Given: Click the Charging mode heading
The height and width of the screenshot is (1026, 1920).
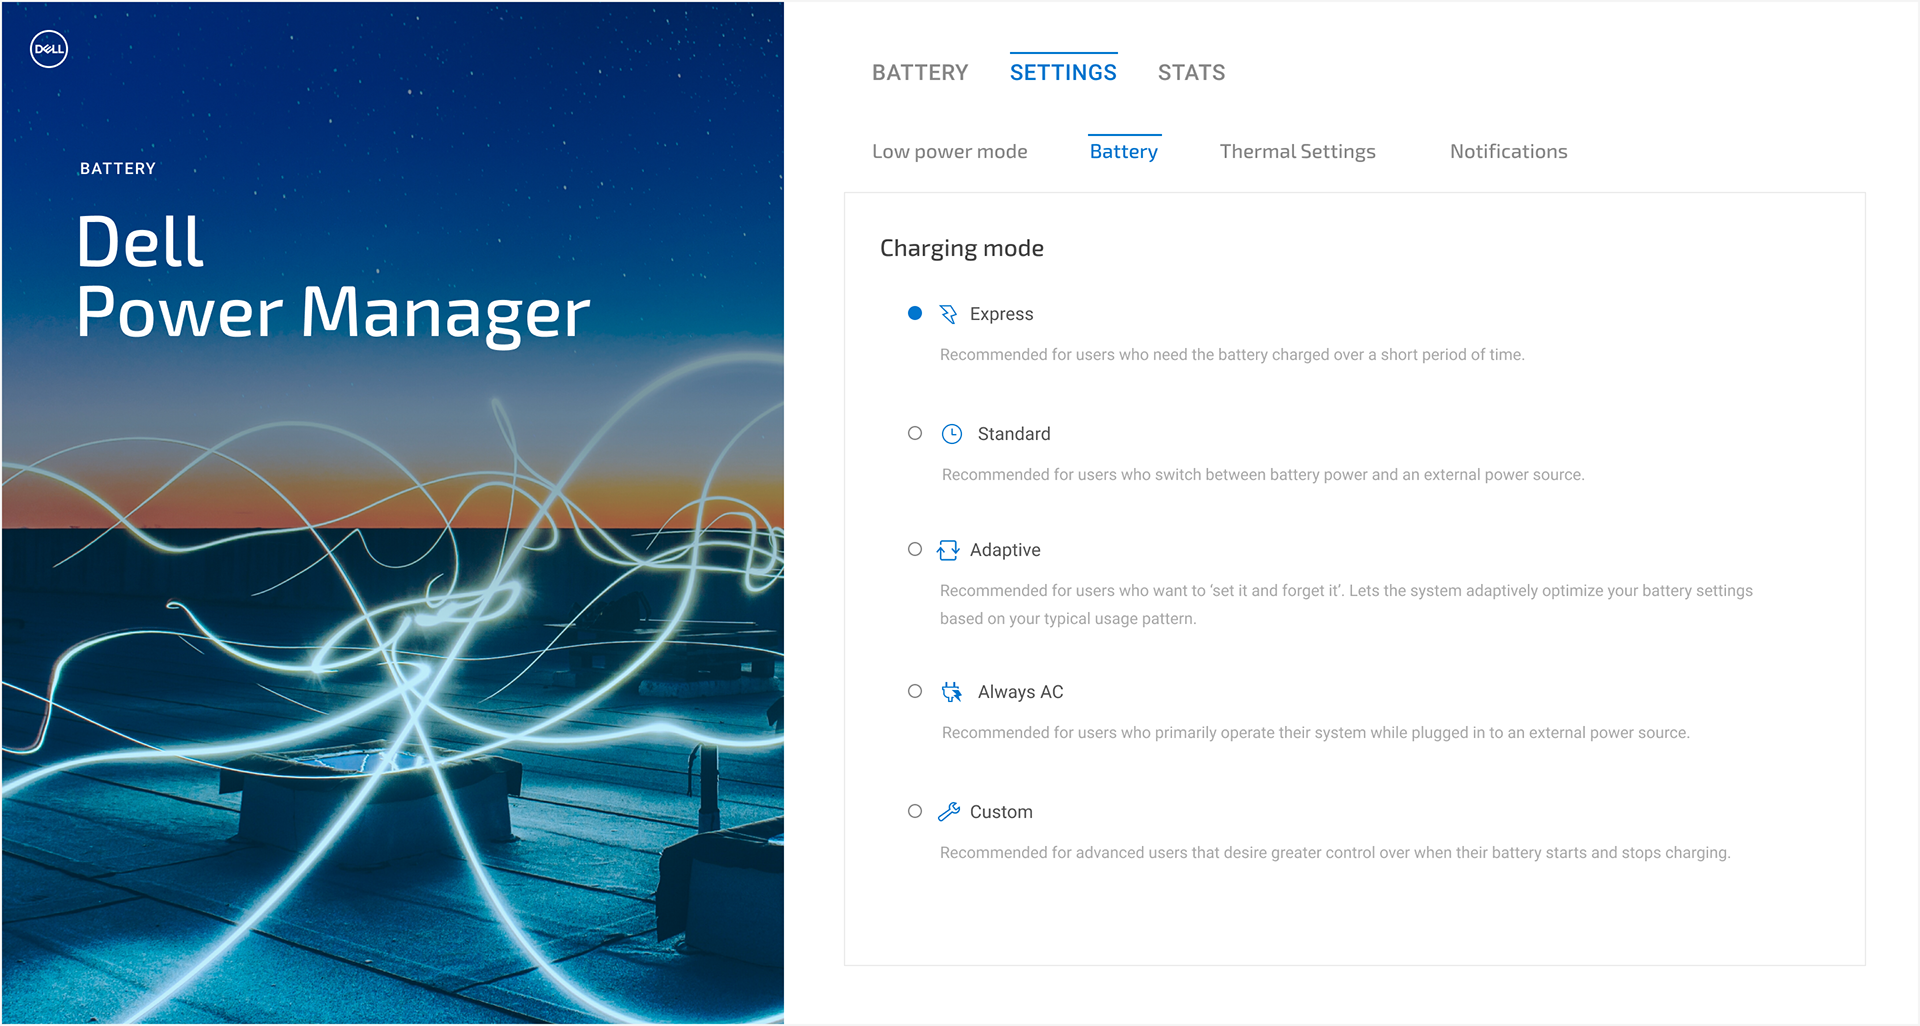Looking at the screenshot, I should click(x=962, y=249).
